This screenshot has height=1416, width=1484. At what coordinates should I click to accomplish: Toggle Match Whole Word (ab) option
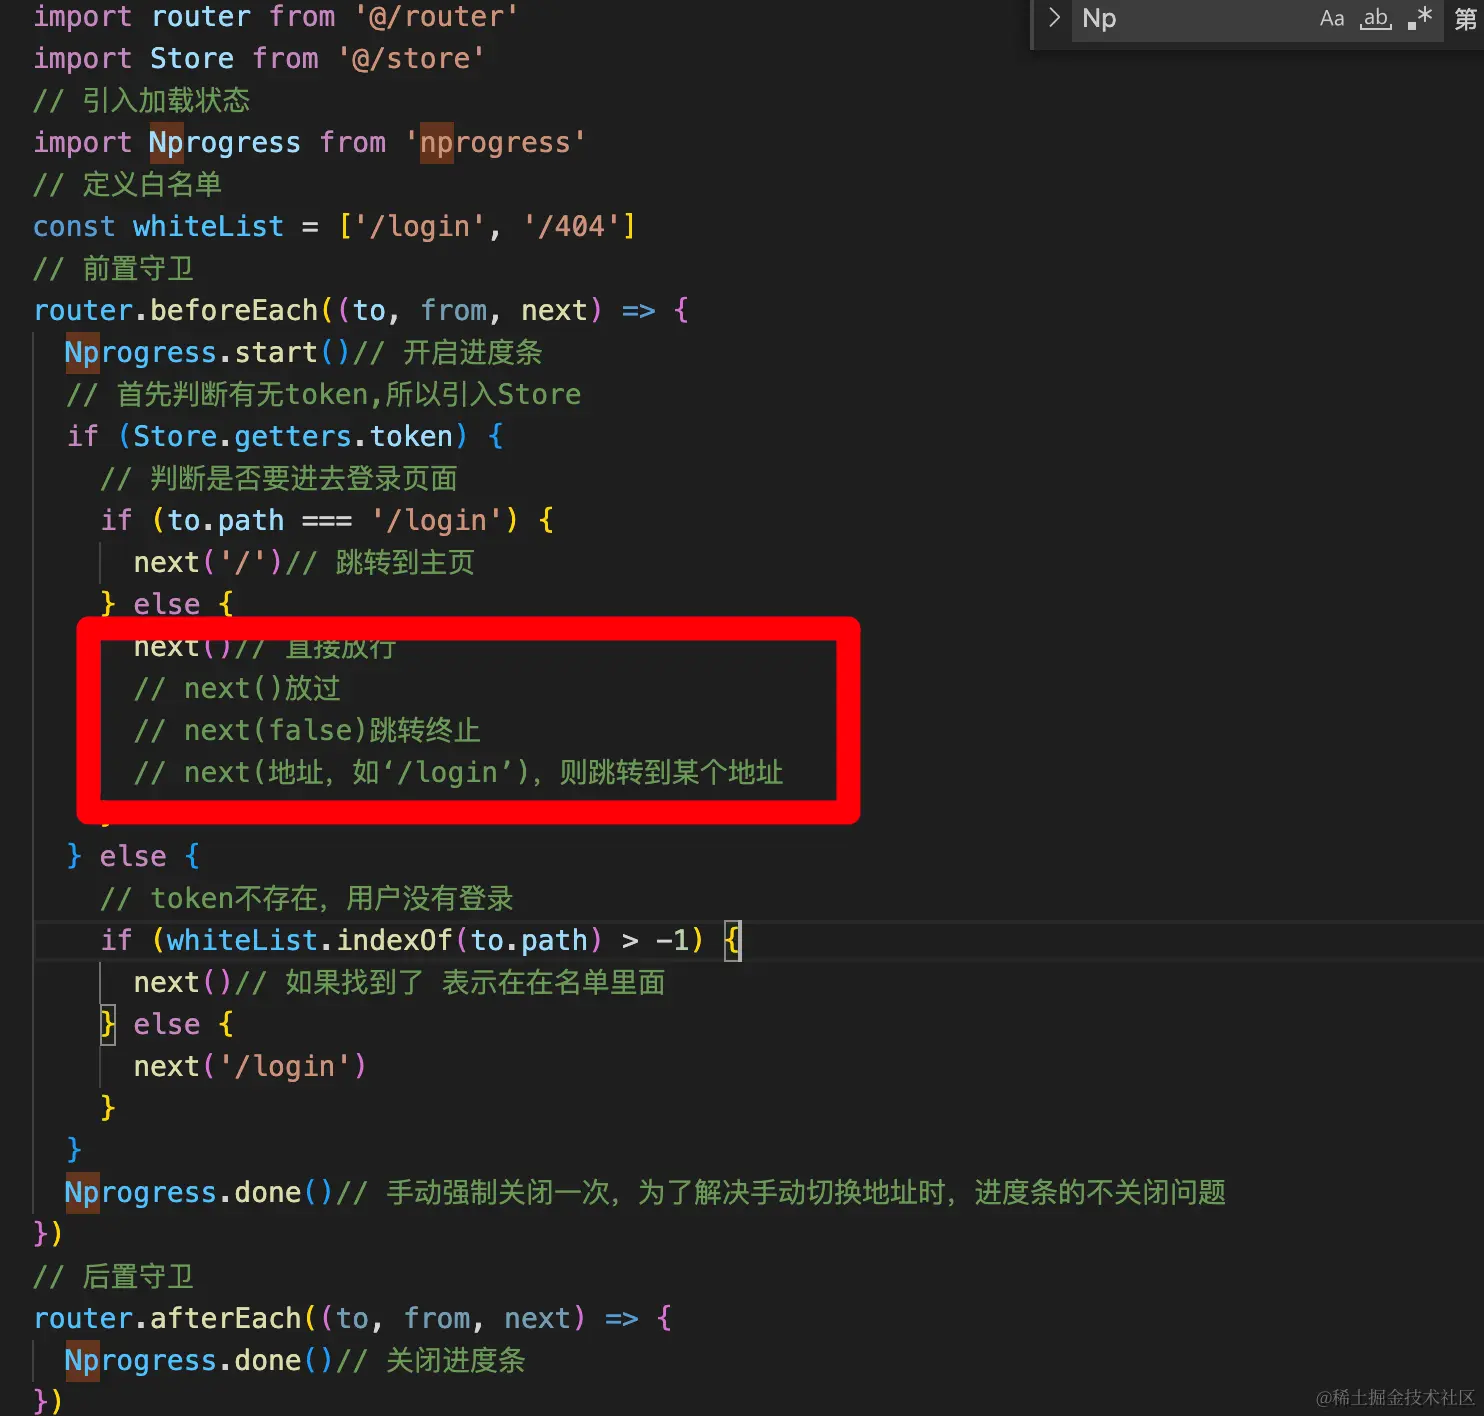coord(1376,18)
